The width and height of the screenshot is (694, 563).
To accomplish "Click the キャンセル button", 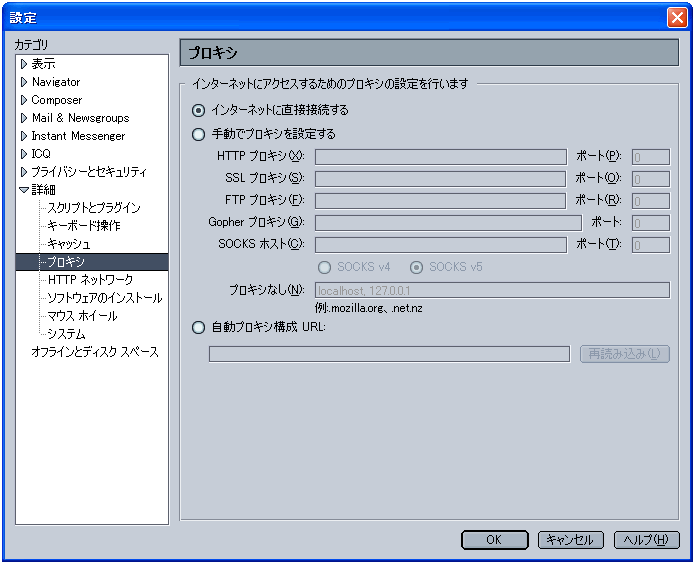I will (571, 540).
